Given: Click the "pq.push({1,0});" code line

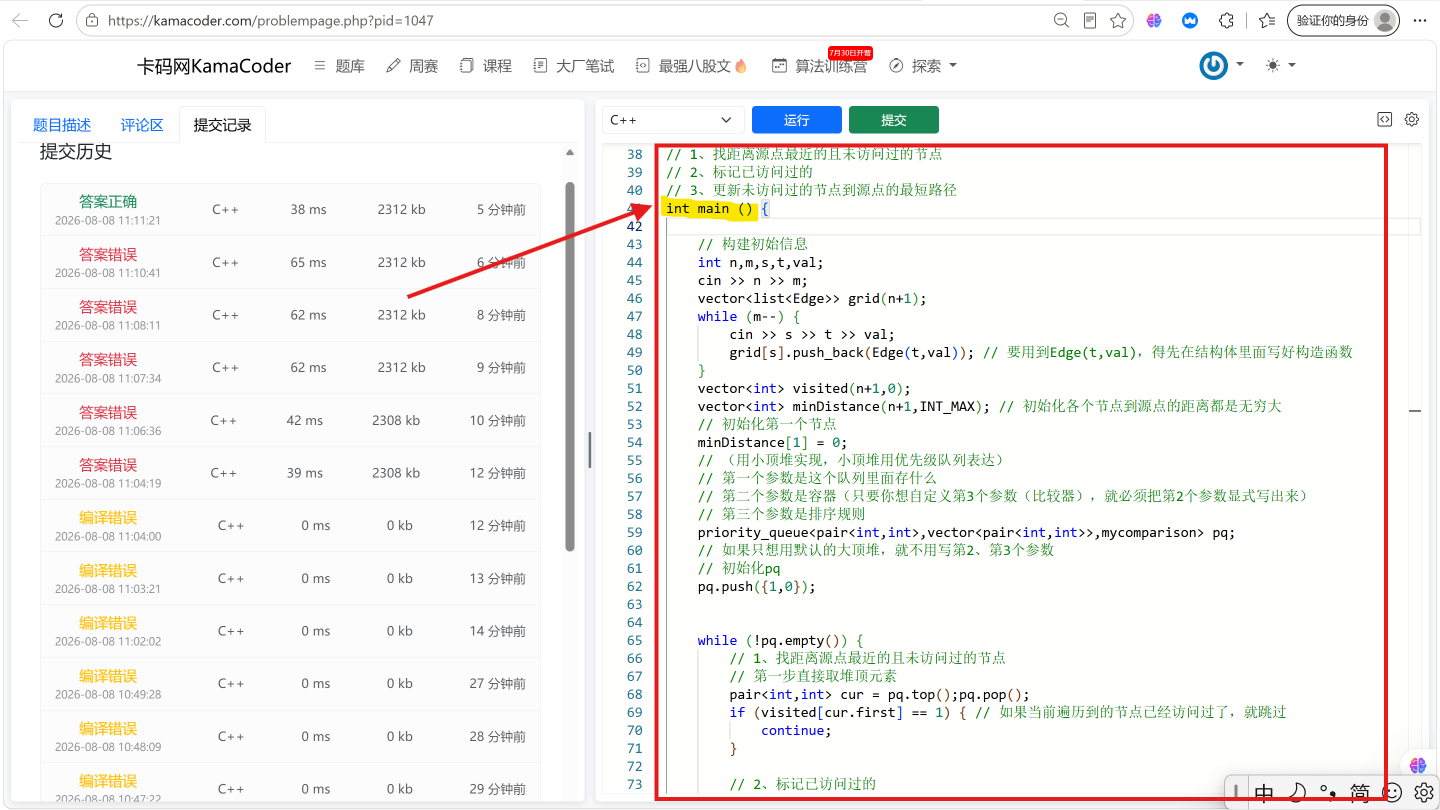Looking at the screenshot, I should point(756,587).
